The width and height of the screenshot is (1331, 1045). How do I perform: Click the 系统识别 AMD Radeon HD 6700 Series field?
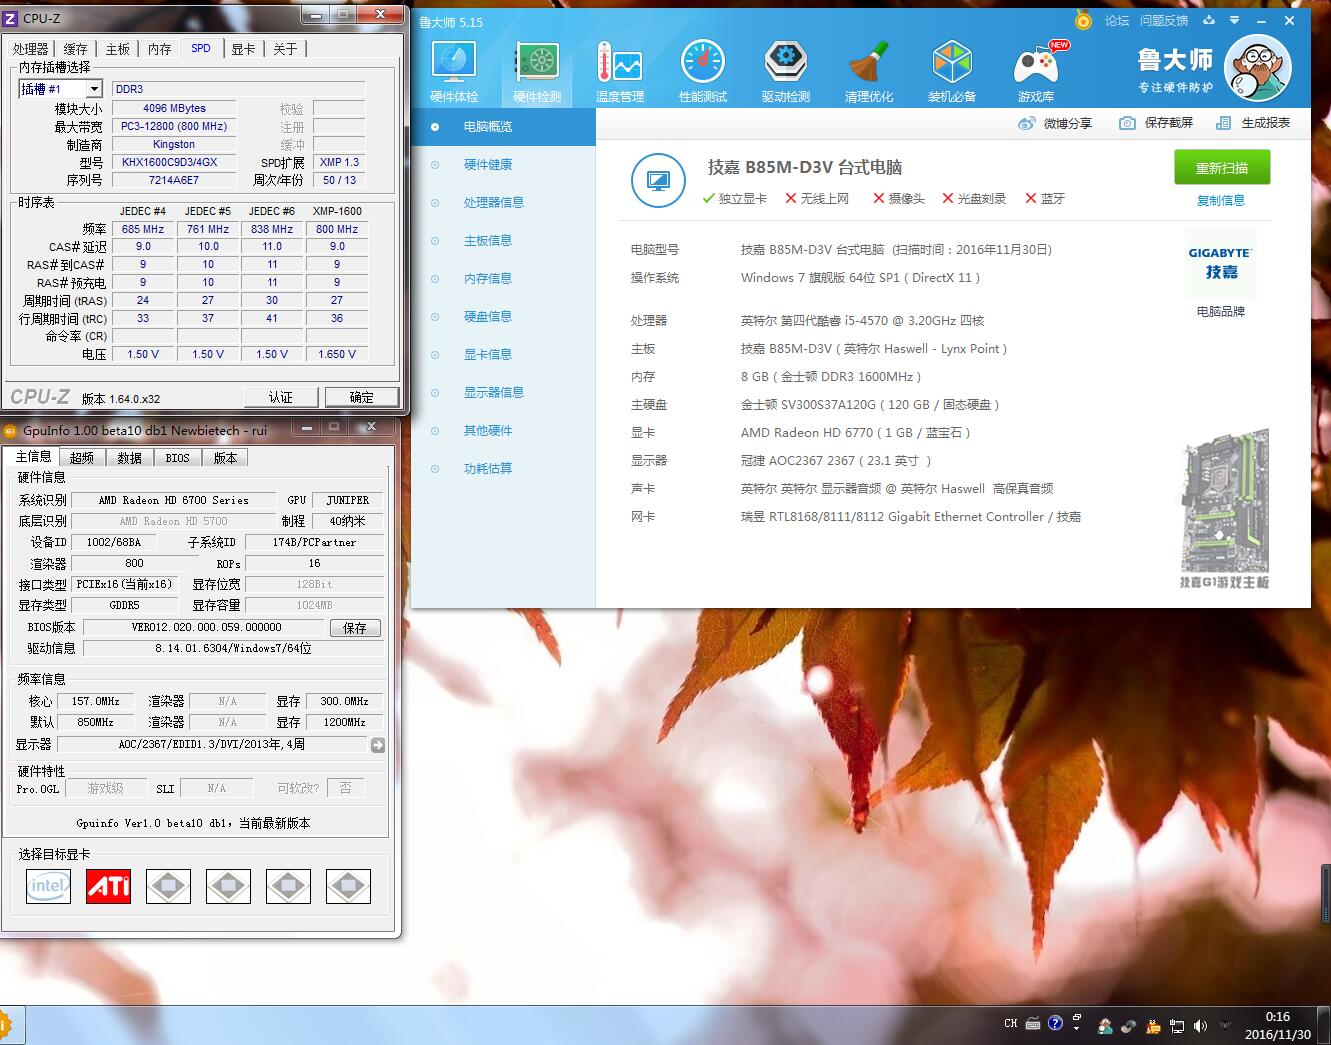click(x=174, y=500)
